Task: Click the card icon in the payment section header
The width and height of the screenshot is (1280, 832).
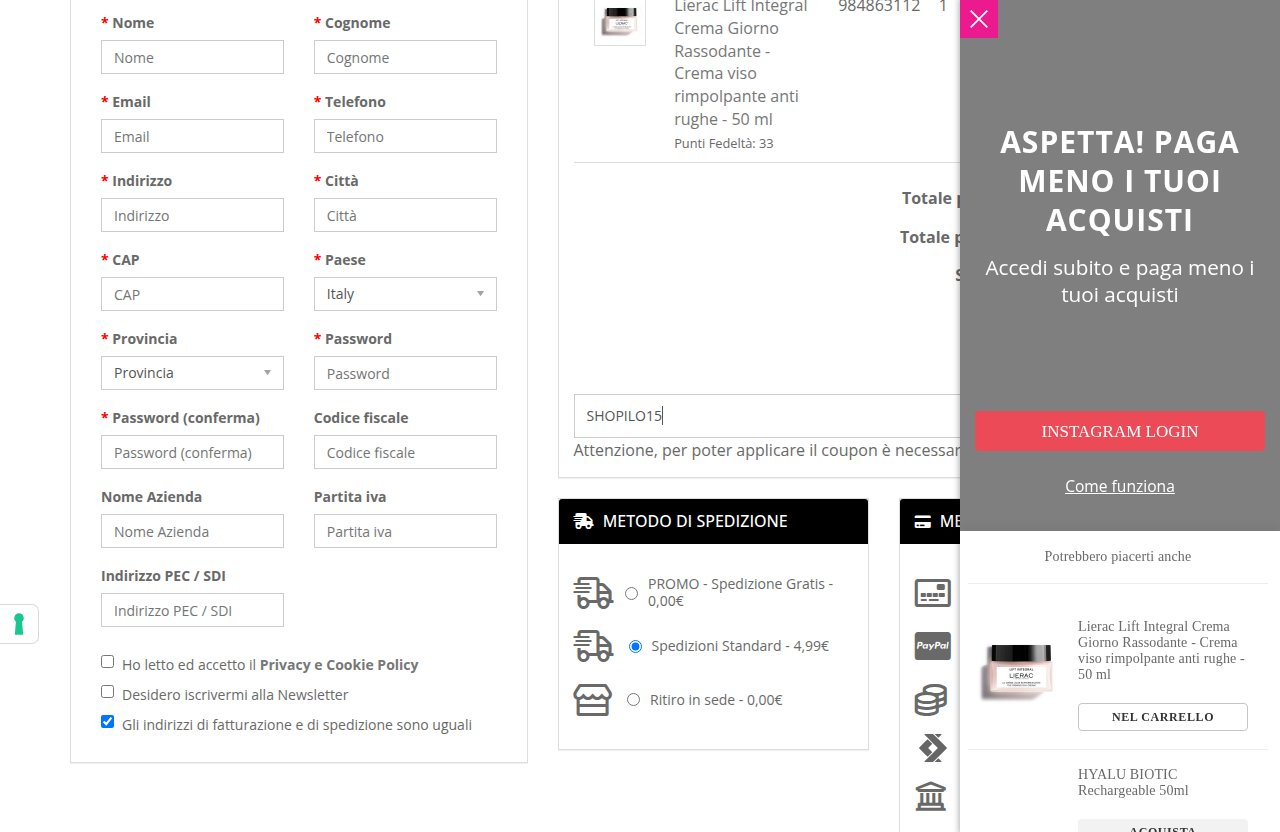Action: click(x=922, y=521)
